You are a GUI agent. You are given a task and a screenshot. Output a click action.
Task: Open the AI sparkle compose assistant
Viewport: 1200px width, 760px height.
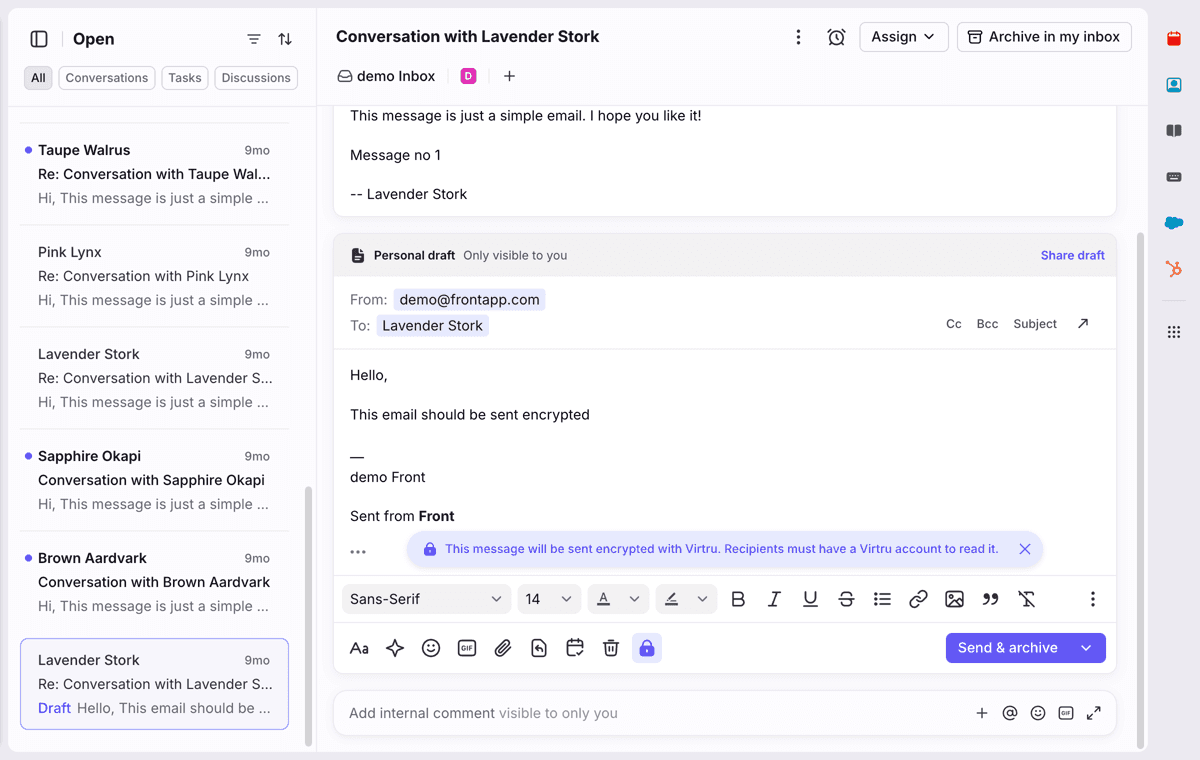(395, 648)
